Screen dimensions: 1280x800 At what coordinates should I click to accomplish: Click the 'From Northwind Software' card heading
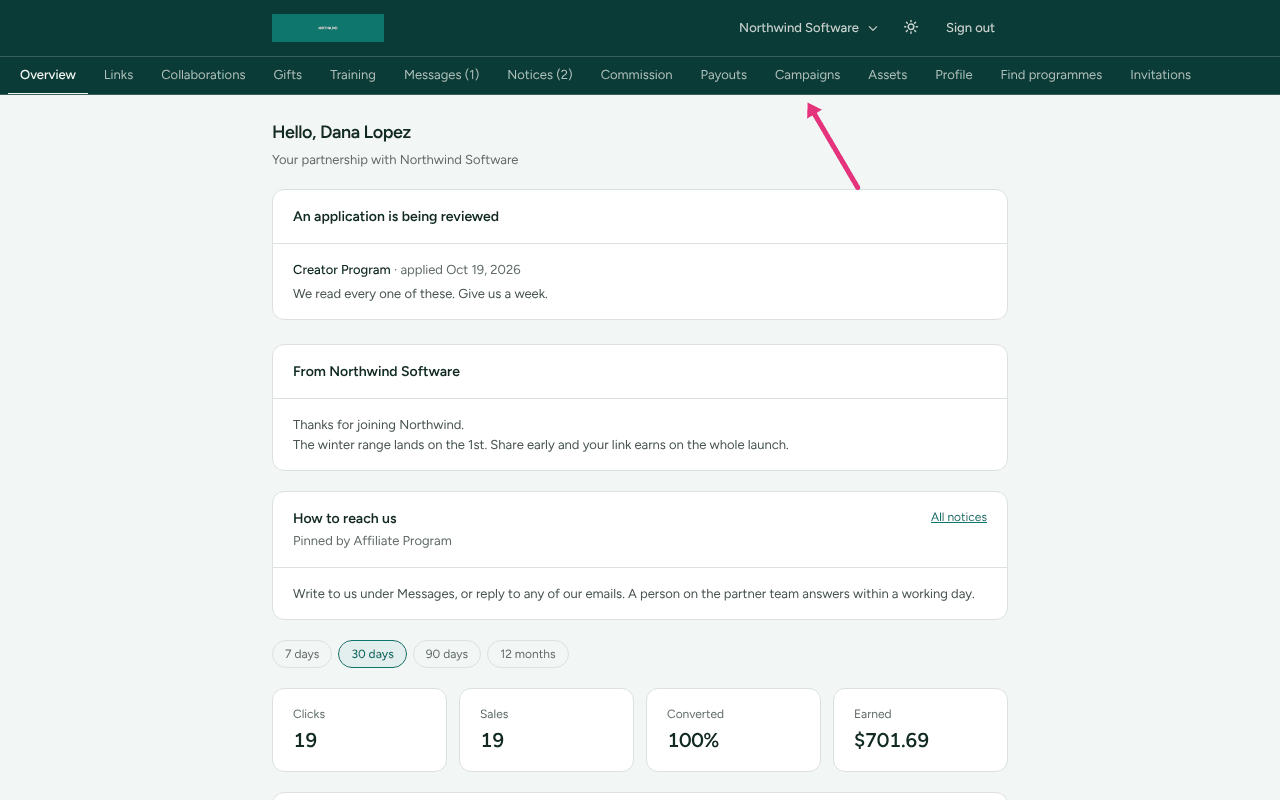pyautogui.click(x=376, y=371)
